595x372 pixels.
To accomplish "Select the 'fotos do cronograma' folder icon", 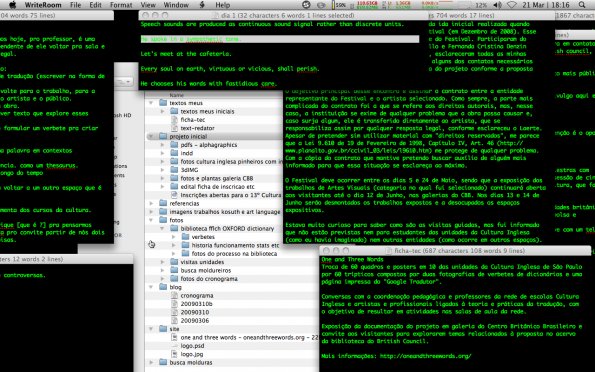I will pyautogui.click(x=174, y=279).
